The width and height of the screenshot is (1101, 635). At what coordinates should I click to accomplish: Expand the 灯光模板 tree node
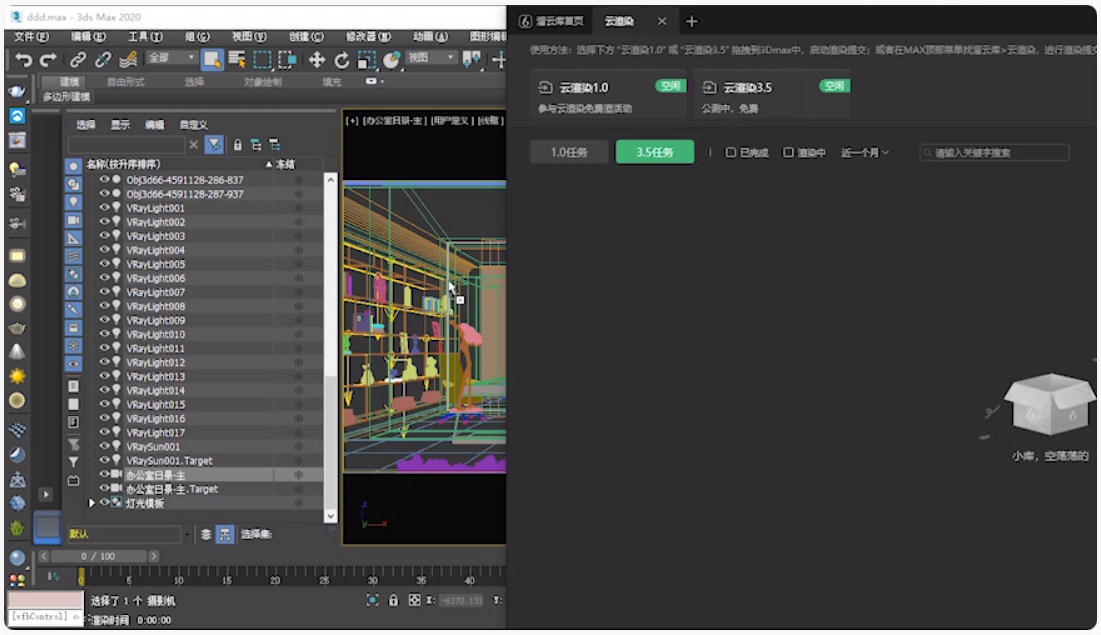[91, 503]
